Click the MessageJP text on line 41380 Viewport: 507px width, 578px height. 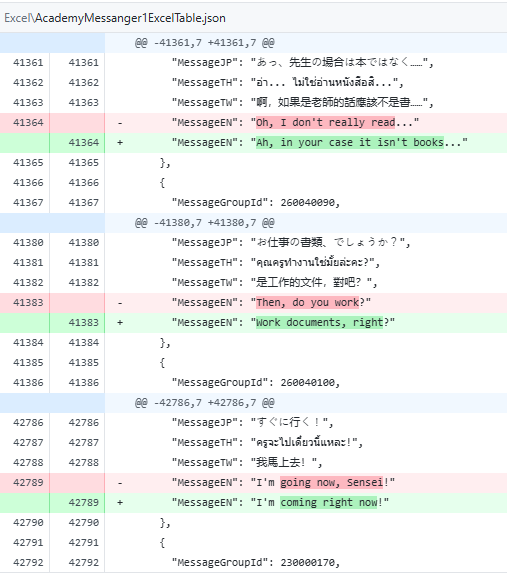(x=291, y=243)
